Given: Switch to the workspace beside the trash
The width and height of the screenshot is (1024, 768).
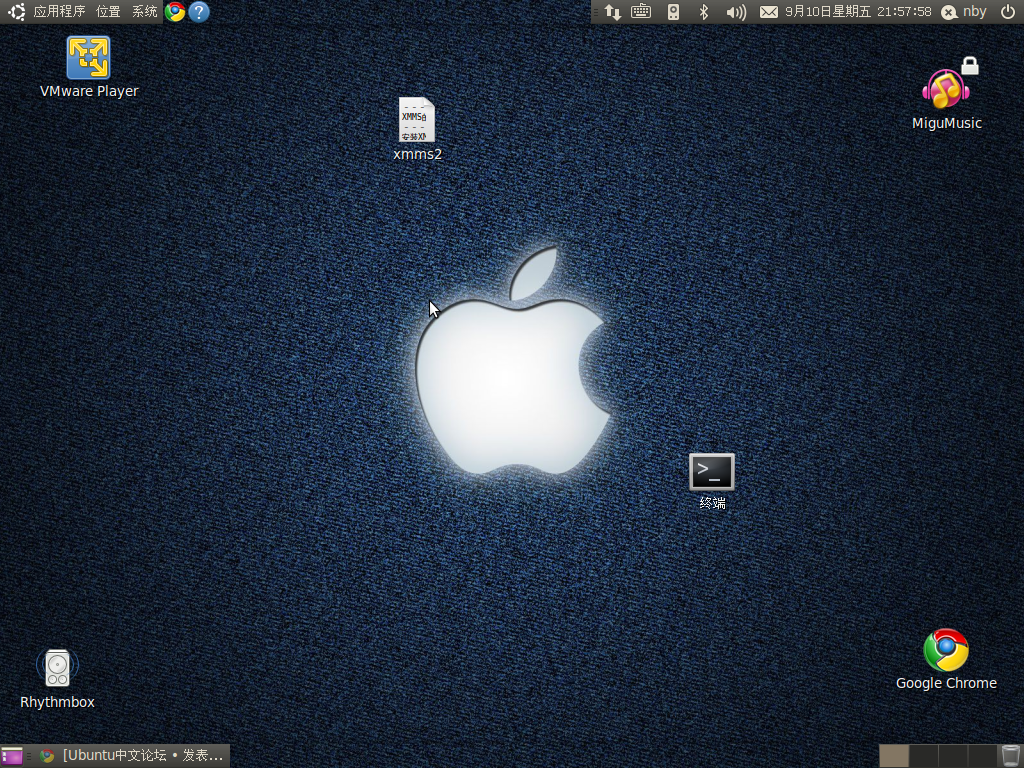Looking at the screenshot, I should (982, 756).
